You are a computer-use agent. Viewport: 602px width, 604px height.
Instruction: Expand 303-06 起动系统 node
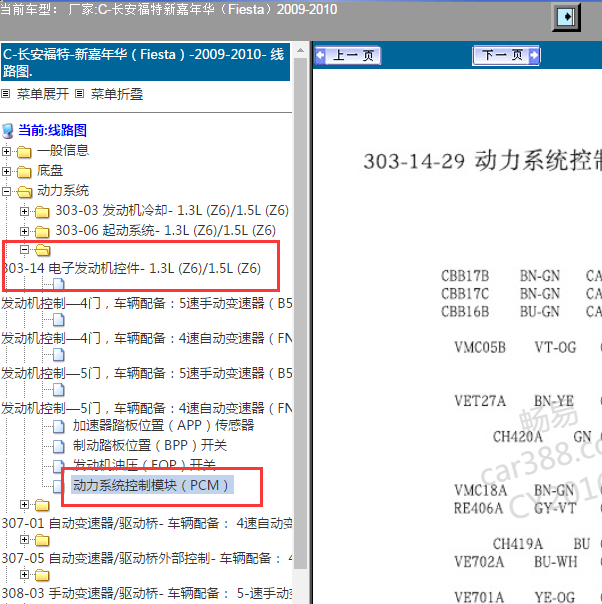tap(24, 231)
